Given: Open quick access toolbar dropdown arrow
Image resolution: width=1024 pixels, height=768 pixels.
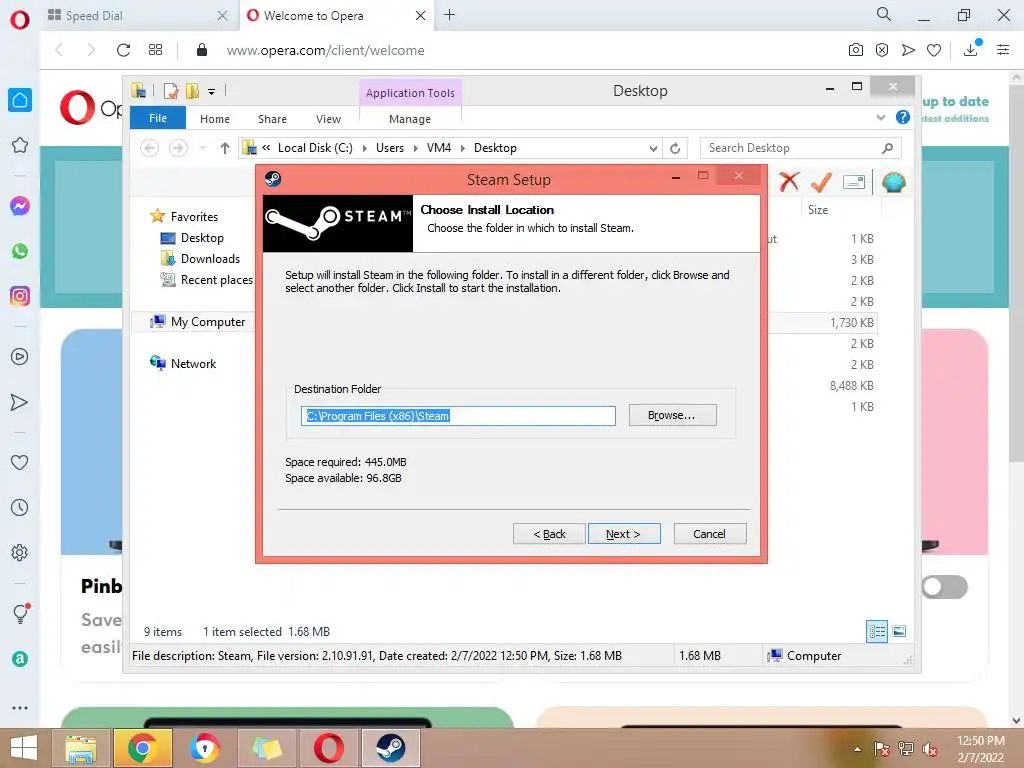Looking at the screenshot, I should coord(212,91).
